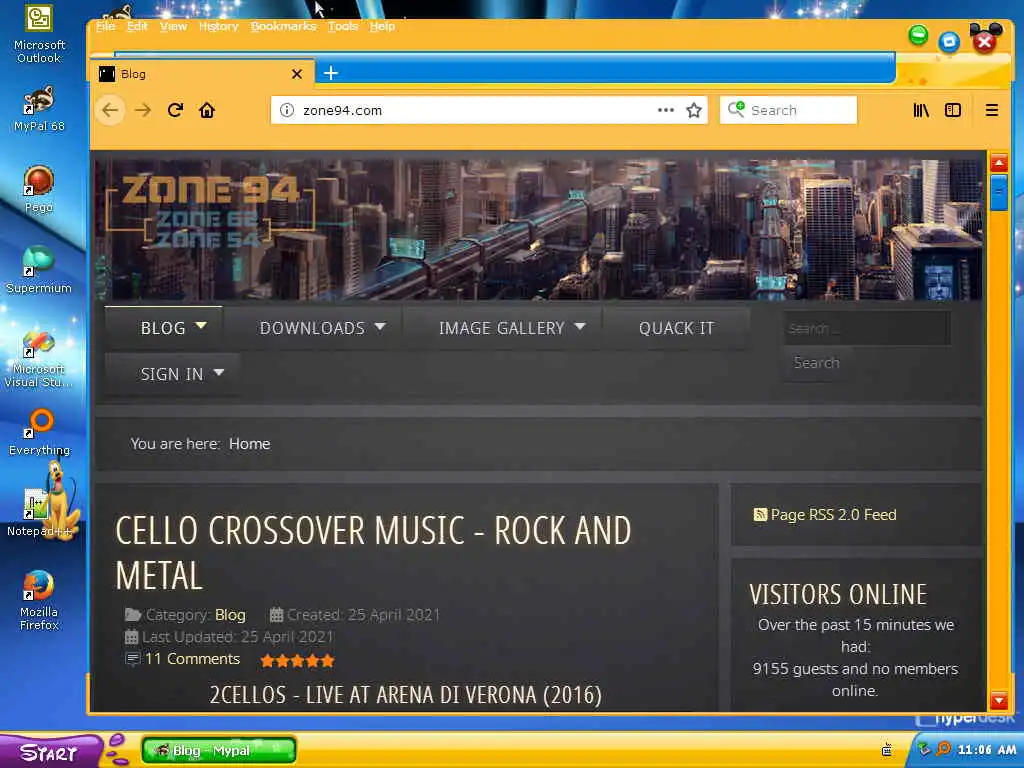Minimize the browser with green button
This screenshot has height=768, width=1024.
tap(918, 35)
